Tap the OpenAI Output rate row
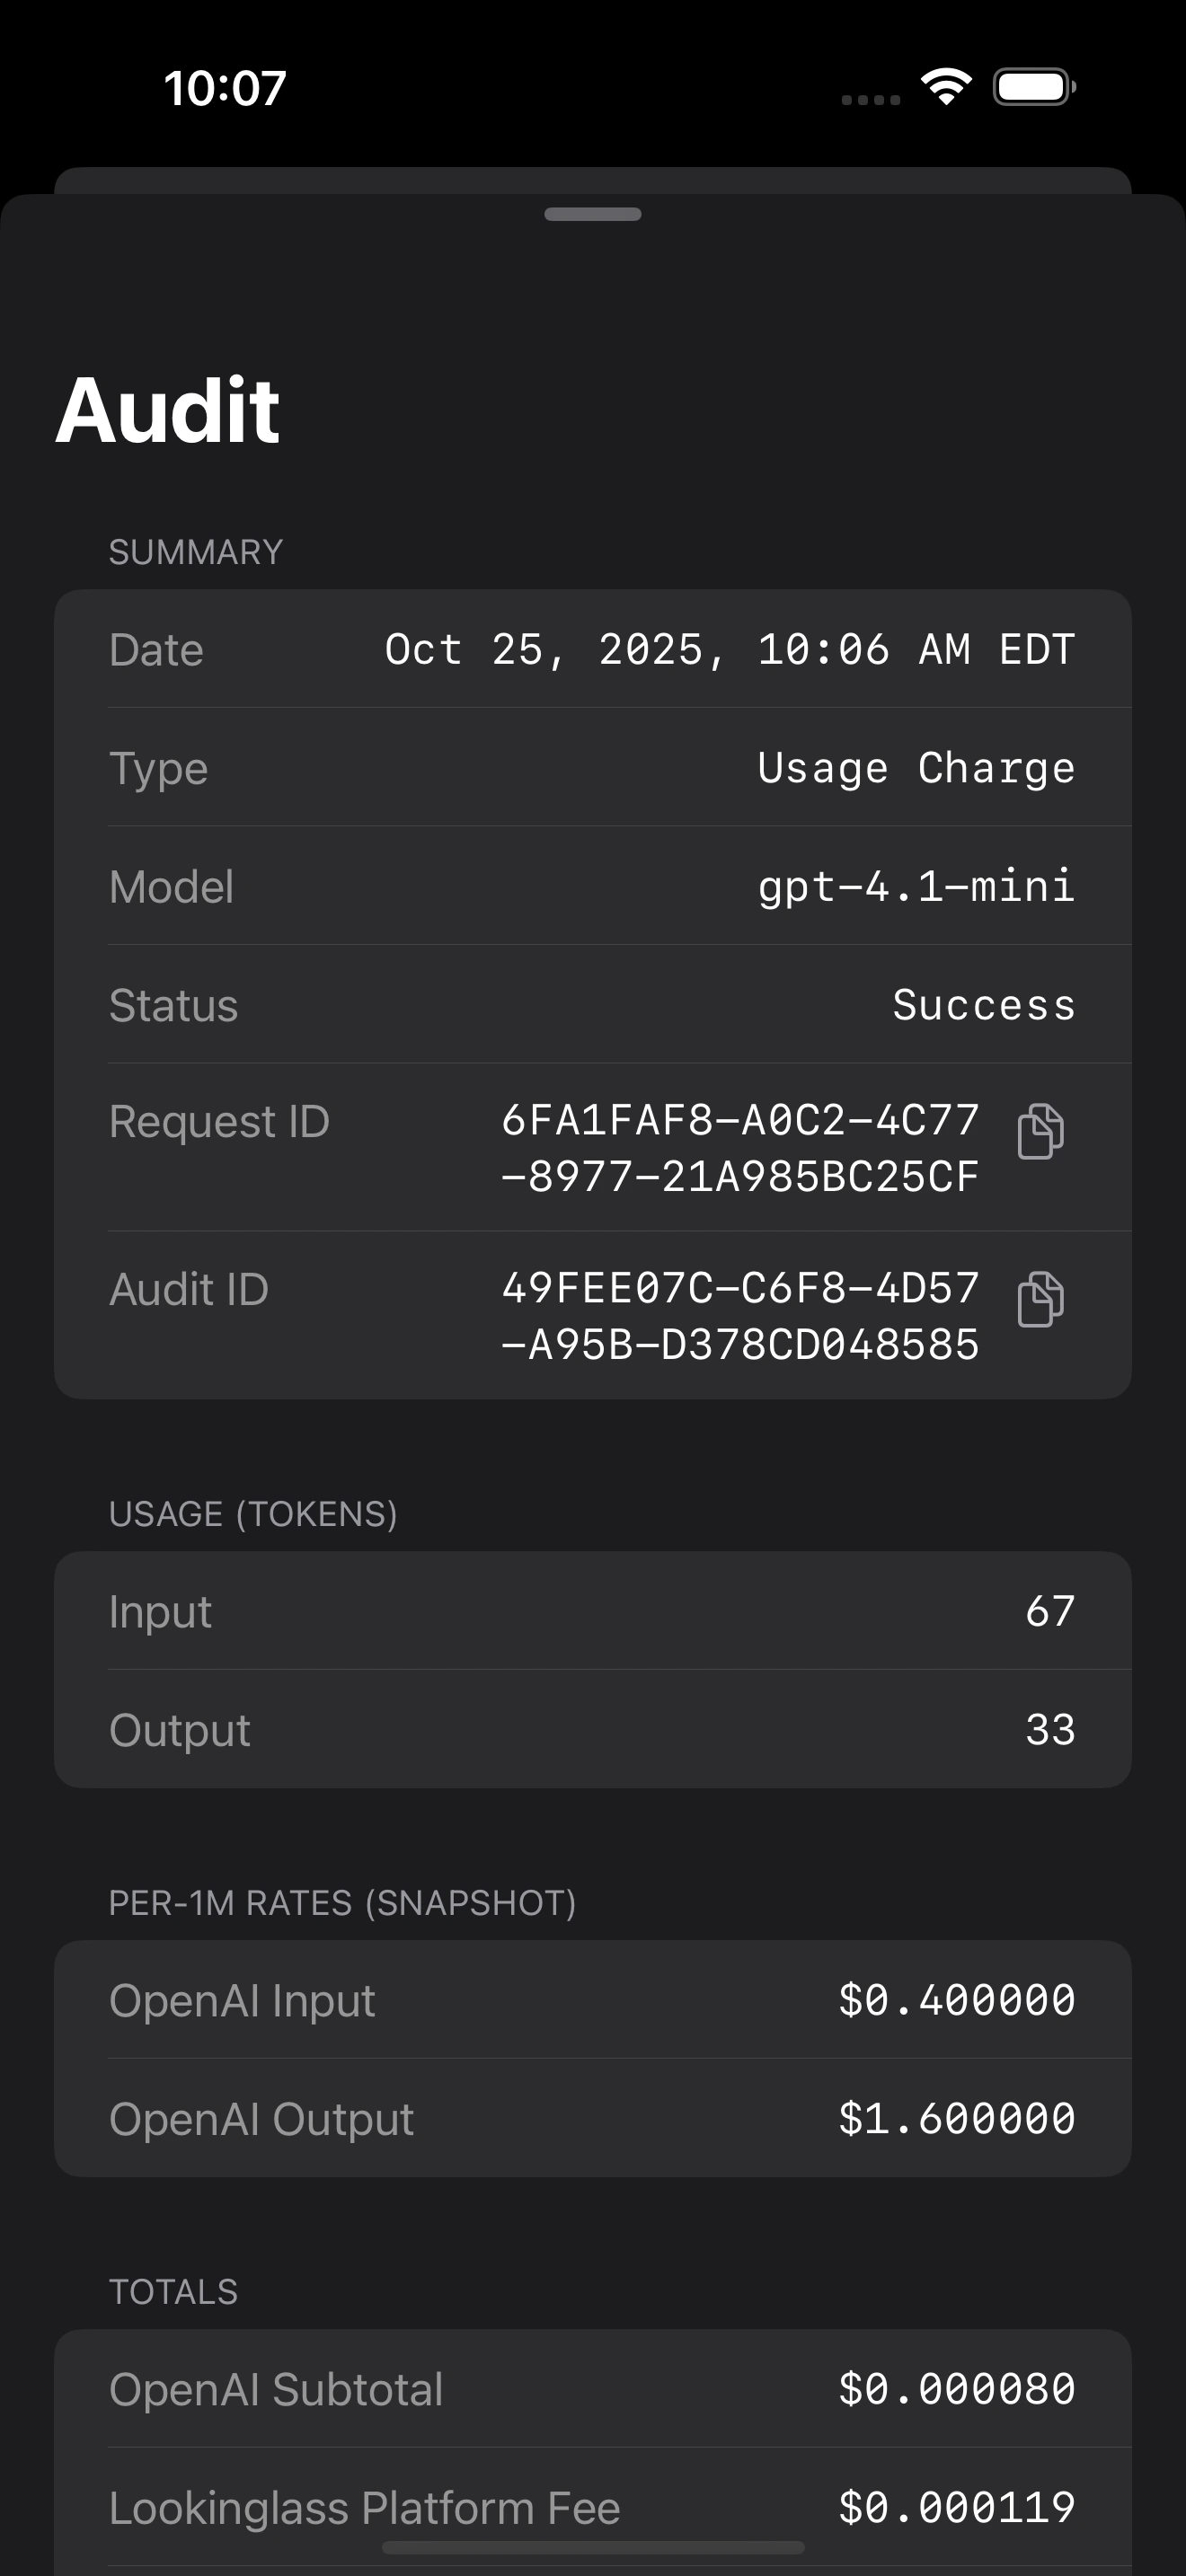The height and width of the screenshot is (2576, 1186). (593, 2118)
